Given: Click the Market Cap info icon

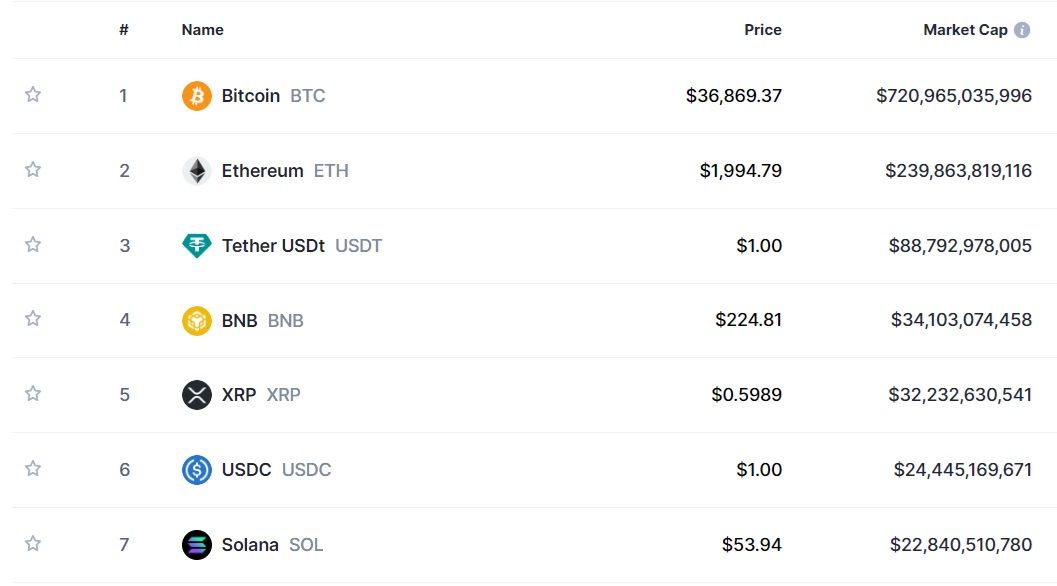Looking at the screenshot, I should click(1022, 30).
